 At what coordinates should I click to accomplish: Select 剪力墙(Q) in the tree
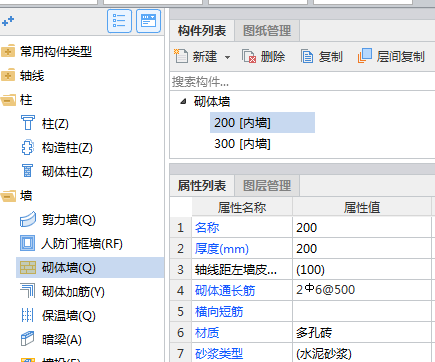tap(69, 220)
